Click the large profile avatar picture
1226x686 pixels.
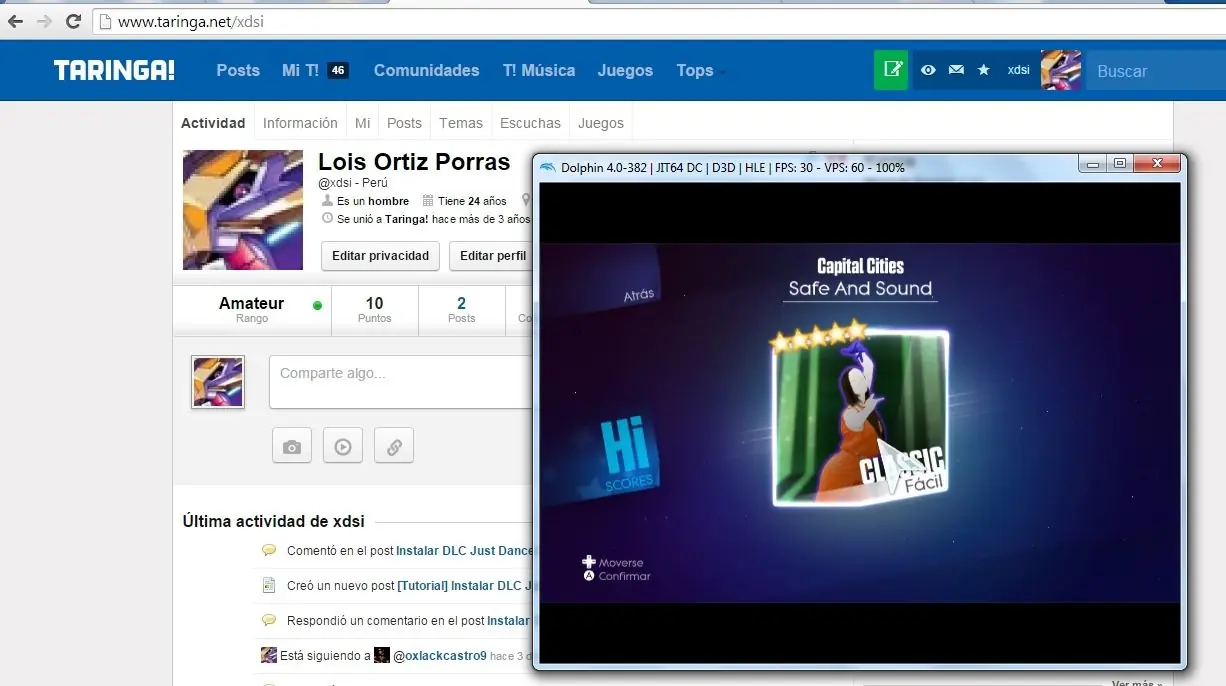[x=243, y=209]
